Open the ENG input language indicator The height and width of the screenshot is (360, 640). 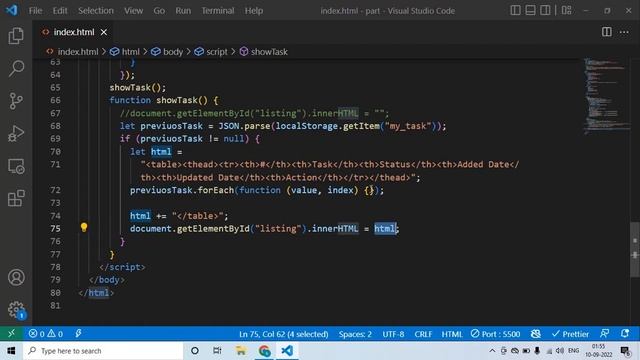coord(573,351)
